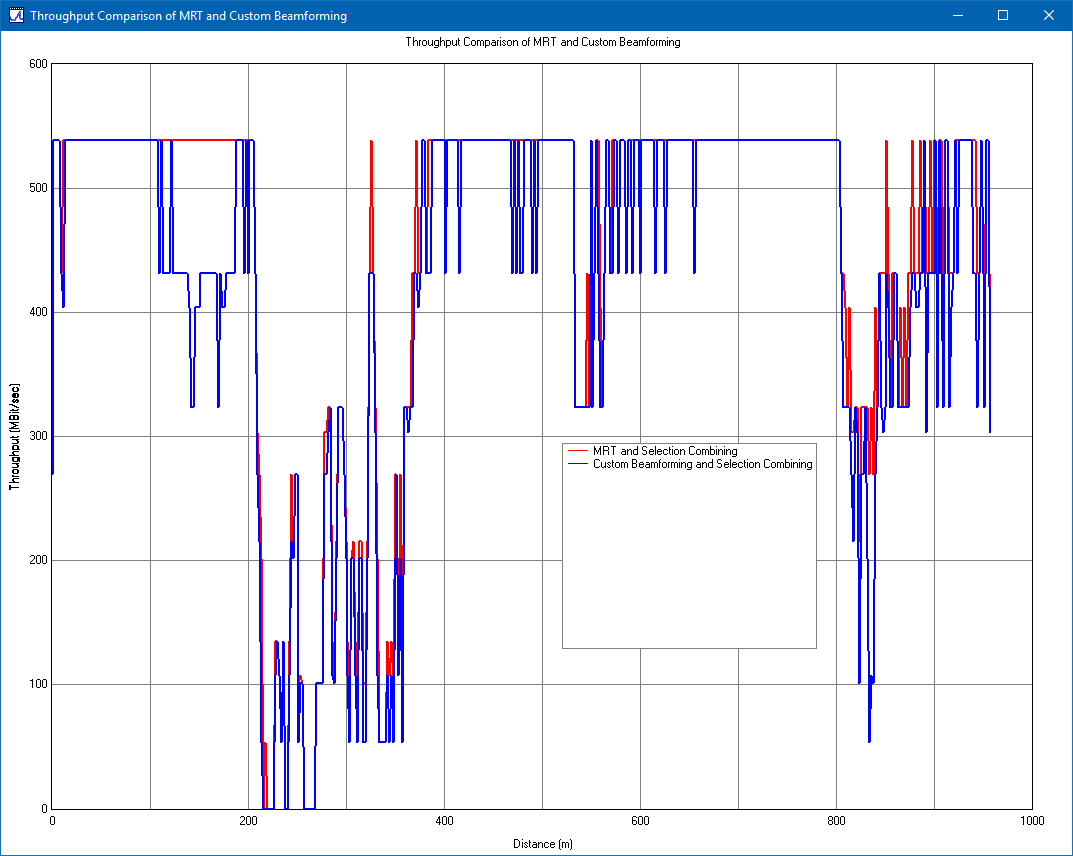Image resolution: width=1073 pixels, height=856 pixels.
Task: Click the 1000 tick label on the x-axis
Action: click(x=1032, y=820)
